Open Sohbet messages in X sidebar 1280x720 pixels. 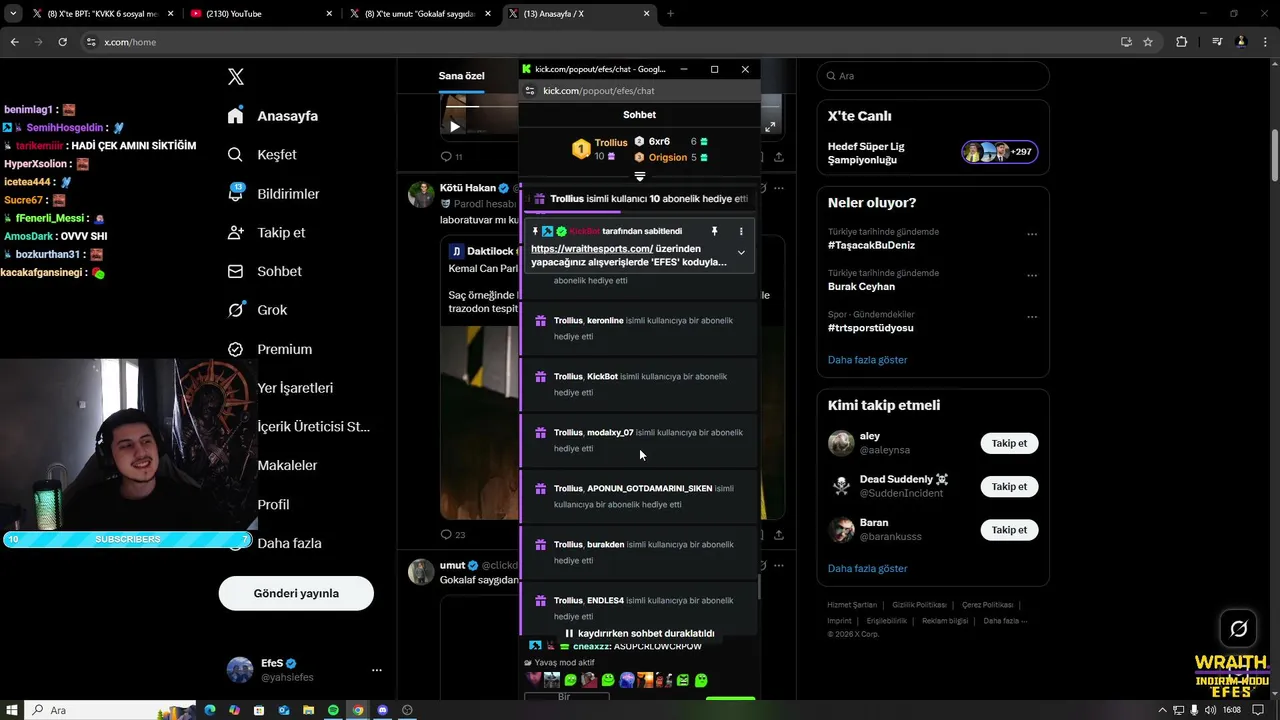coord(264,271)
